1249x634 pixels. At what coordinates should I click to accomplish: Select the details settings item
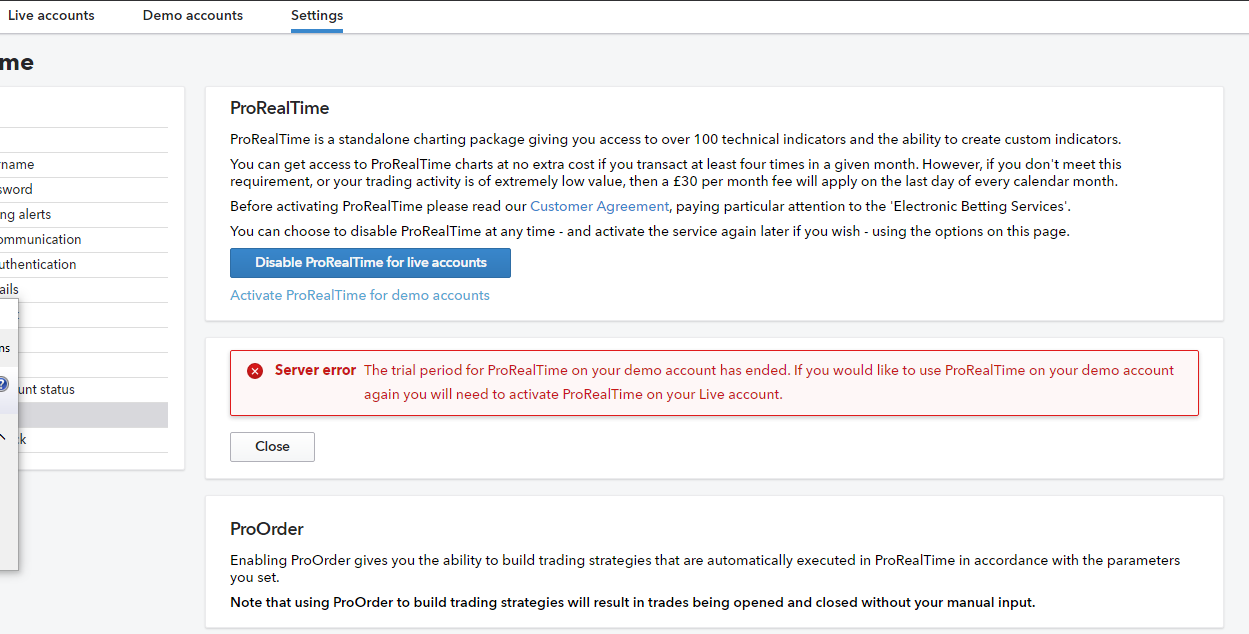[10, 290]
